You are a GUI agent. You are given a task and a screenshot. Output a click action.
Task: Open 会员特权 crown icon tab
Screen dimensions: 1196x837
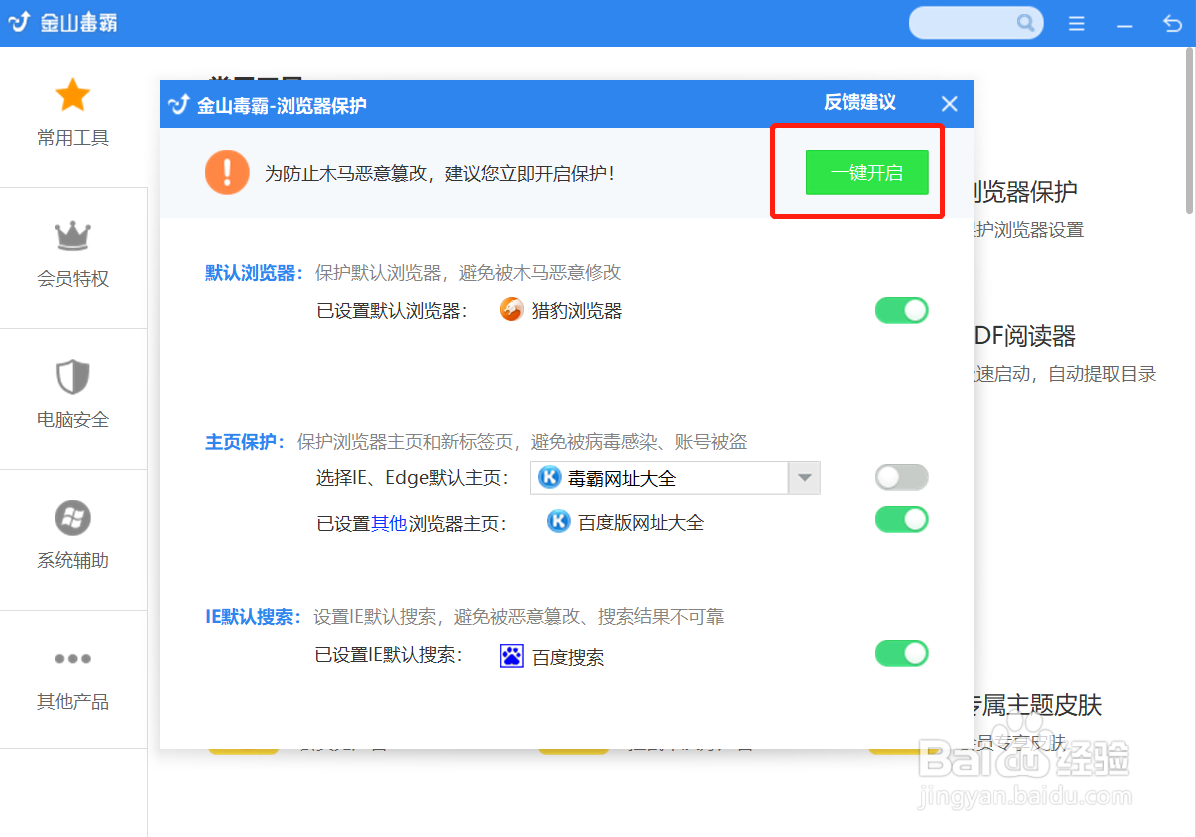pos(73,235)
